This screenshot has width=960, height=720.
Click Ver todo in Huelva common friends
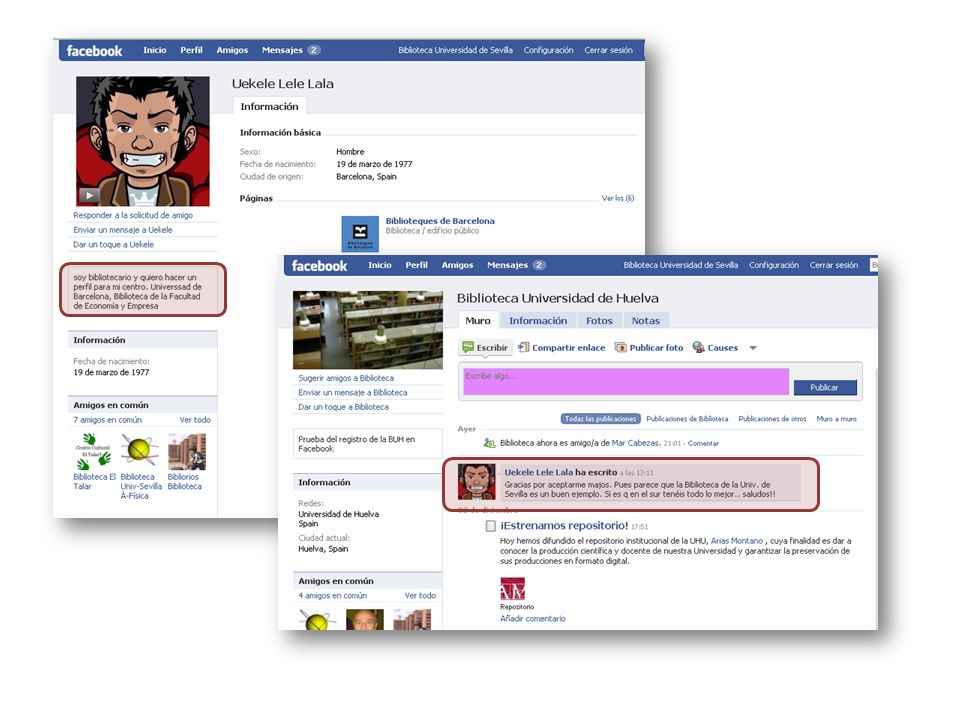421,595
